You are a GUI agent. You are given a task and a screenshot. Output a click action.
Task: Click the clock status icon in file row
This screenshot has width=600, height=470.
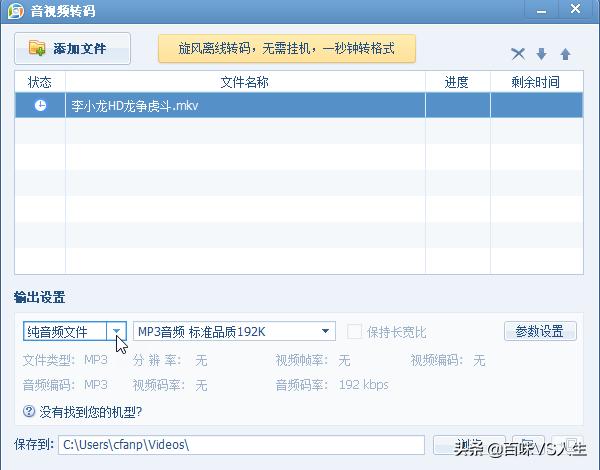click(x=40, y=105)
